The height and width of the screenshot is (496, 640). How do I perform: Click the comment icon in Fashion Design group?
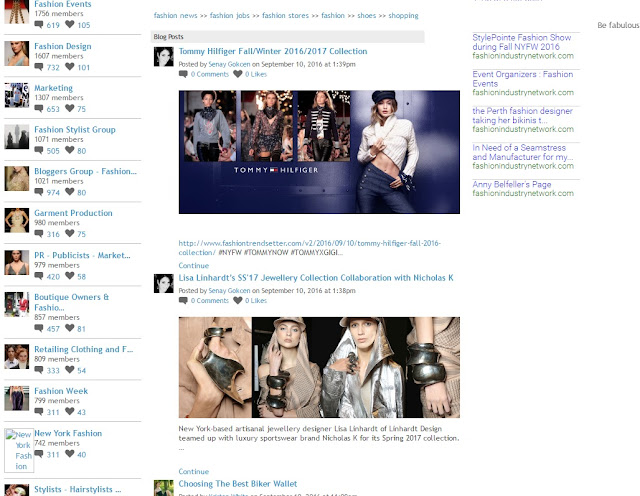(x=39, y=67)
